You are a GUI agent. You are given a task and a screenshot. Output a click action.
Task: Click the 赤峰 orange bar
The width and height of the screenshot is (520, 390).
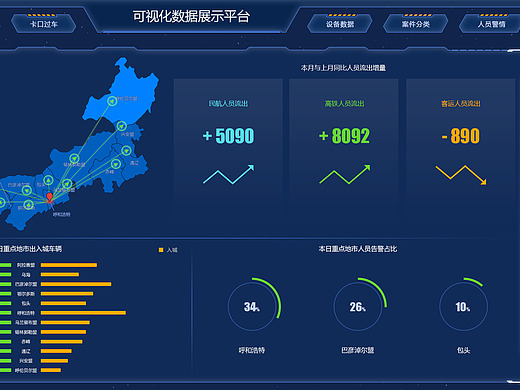[x=62, y=342]
